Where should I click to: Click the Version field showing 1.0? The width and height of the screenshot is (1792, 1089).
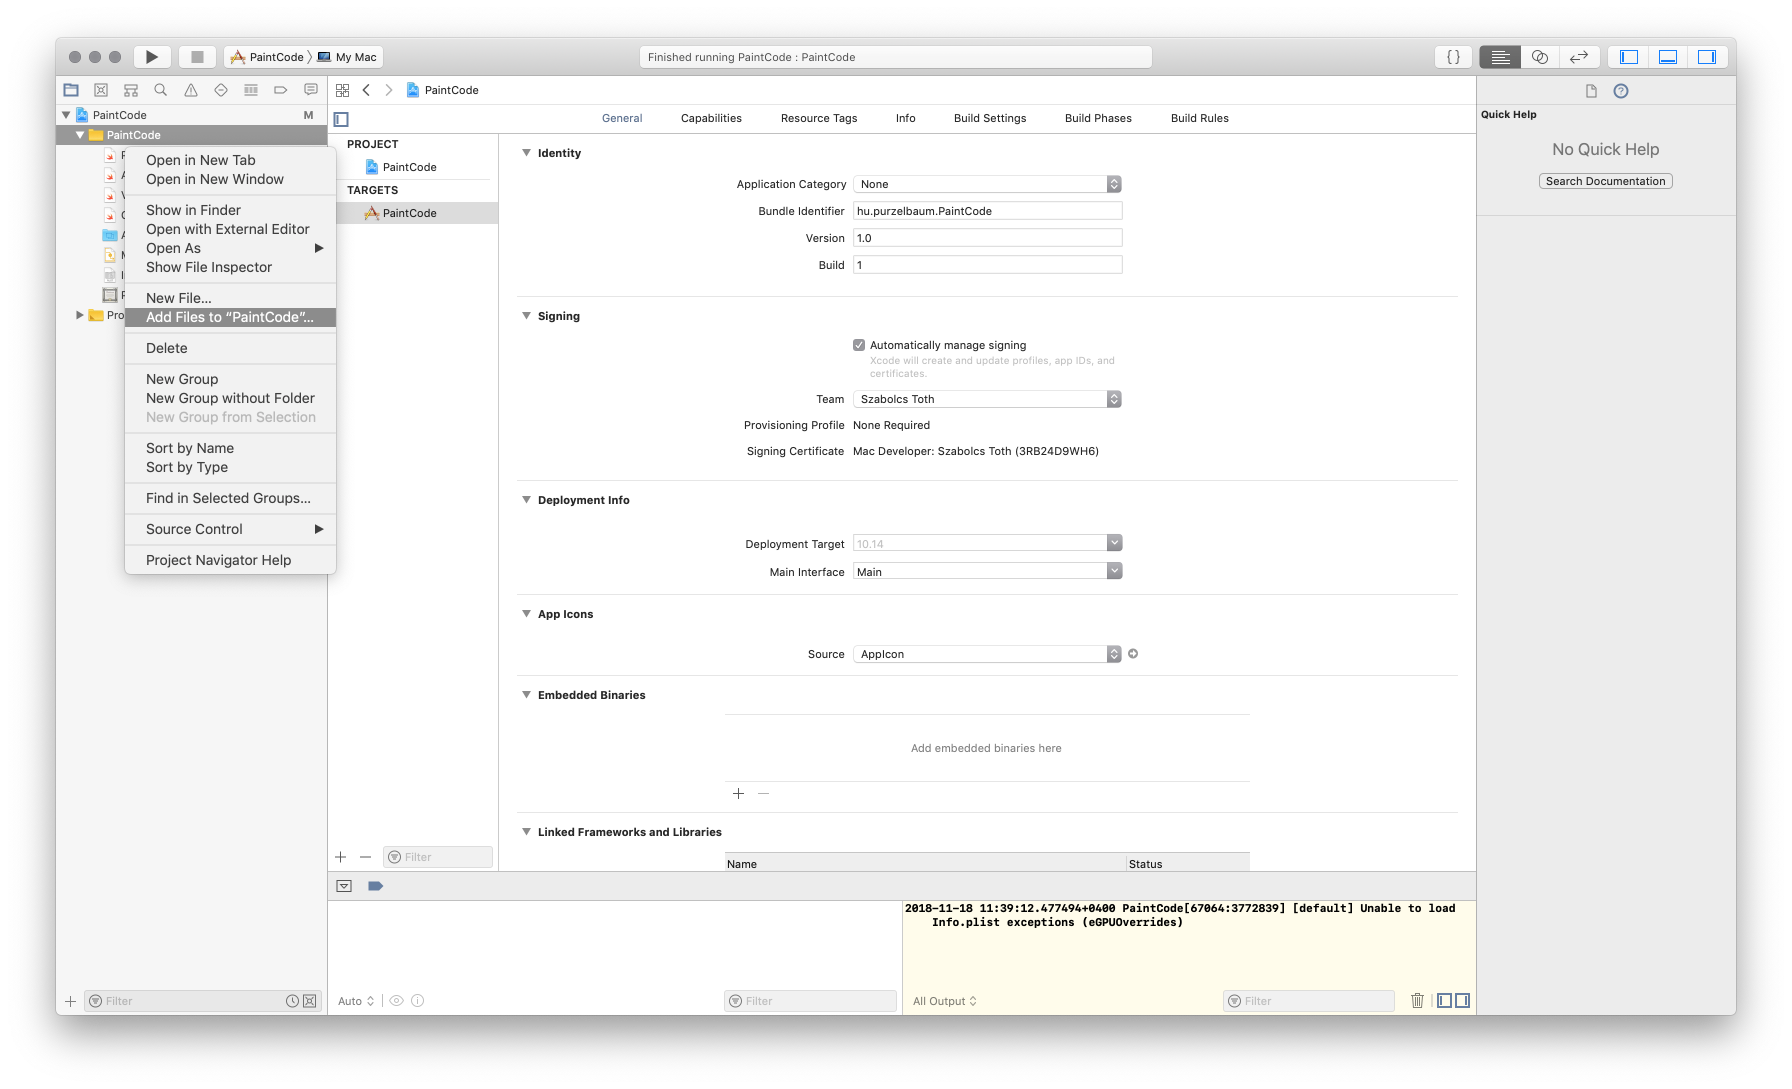click(988, 238)
